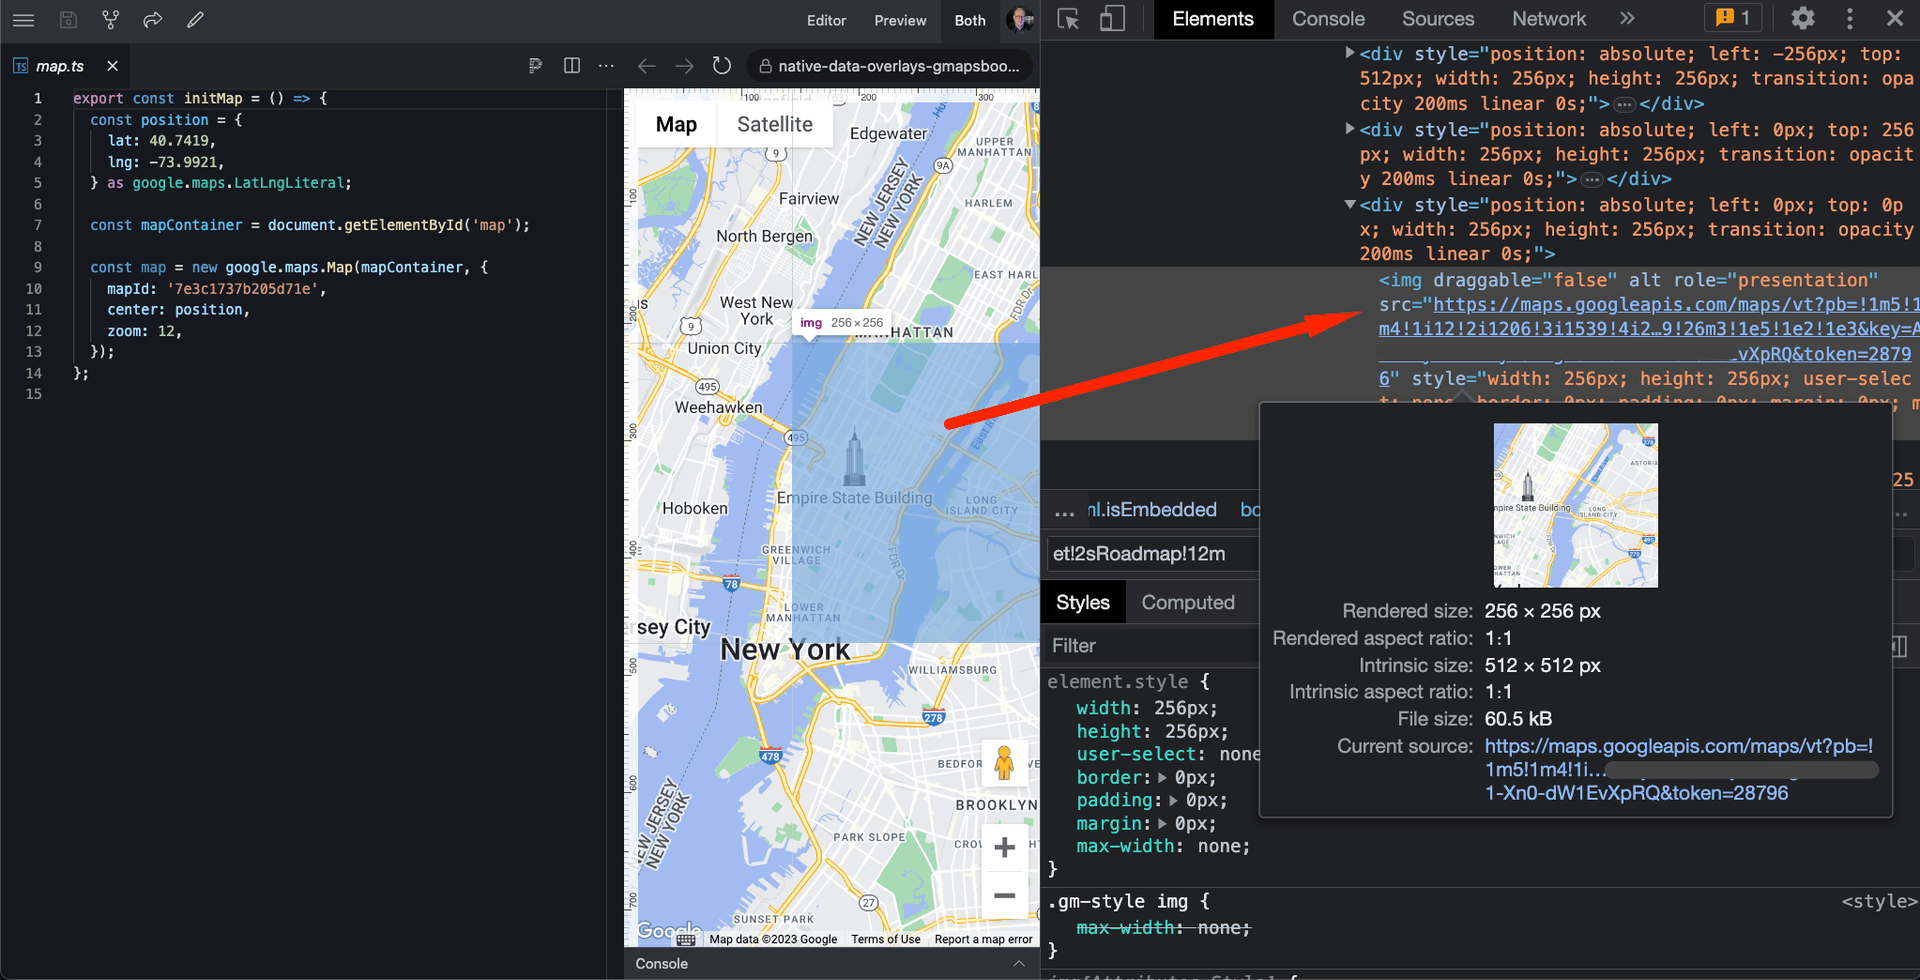The height and width of the screenshot is (980, 1920).
Task: Click the fork project icon
Action: point(110,20)
